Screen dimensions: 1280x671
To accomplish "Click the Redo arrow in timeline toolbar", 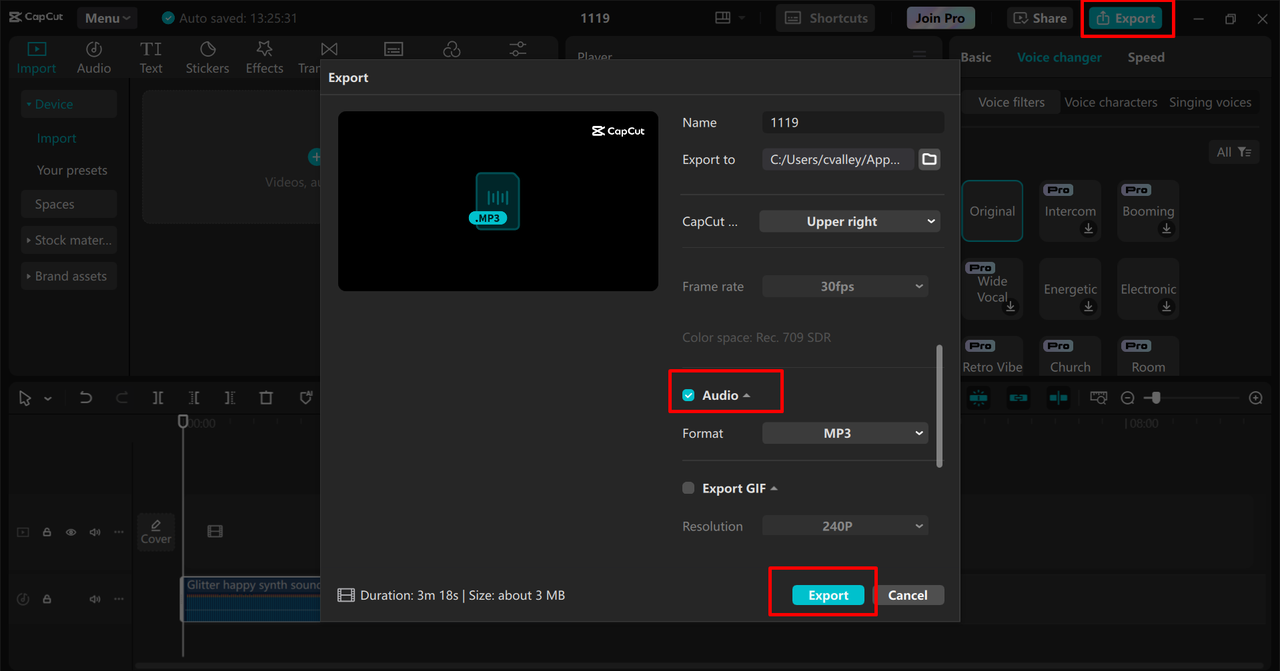I will click(x=122, y=398).
